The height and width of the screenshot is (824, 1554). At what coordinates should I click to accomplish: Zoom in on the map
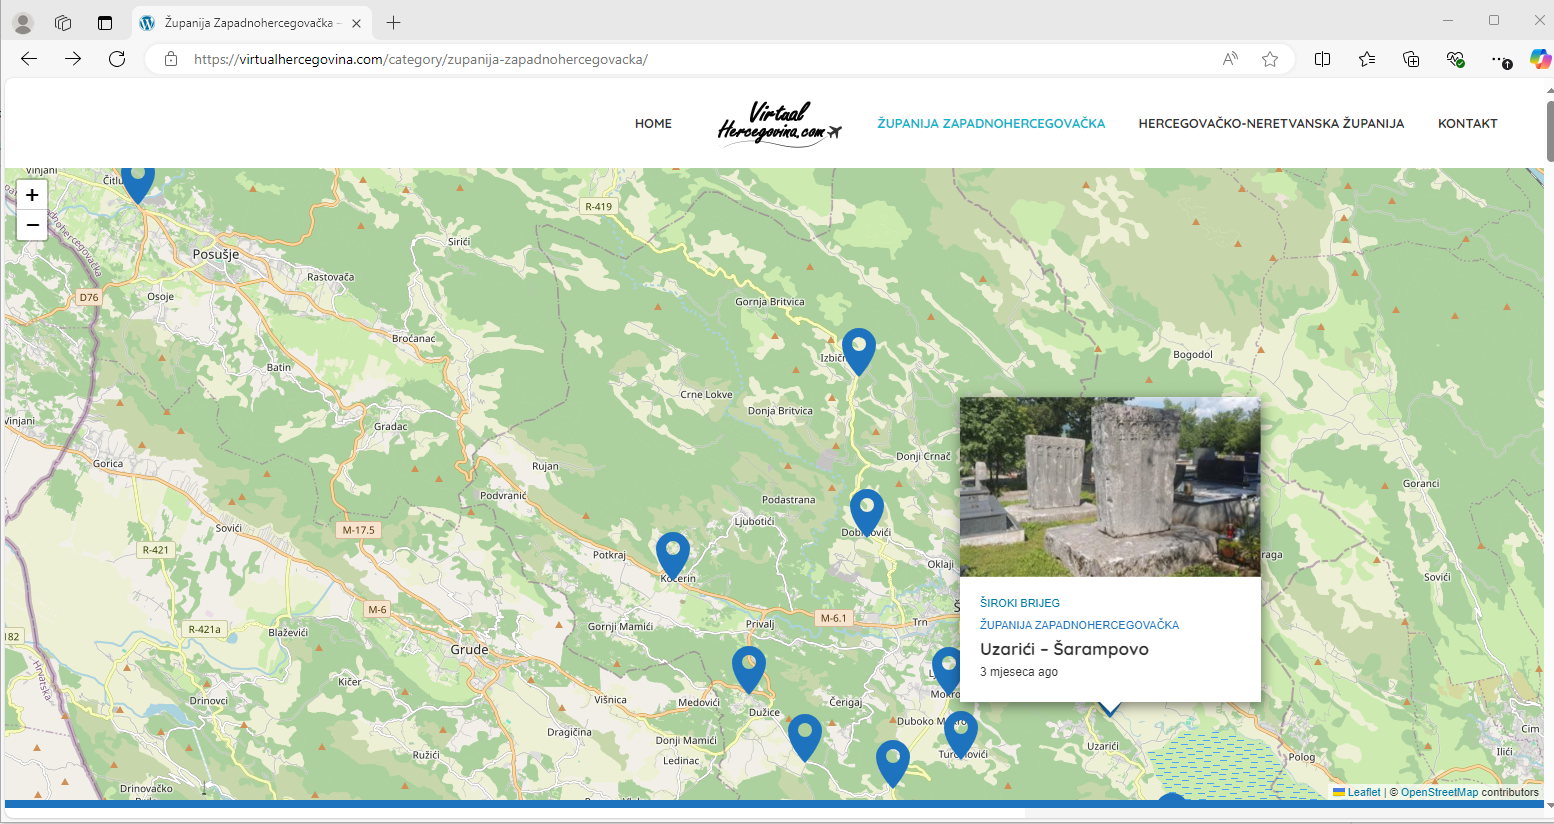pos(32,195)
